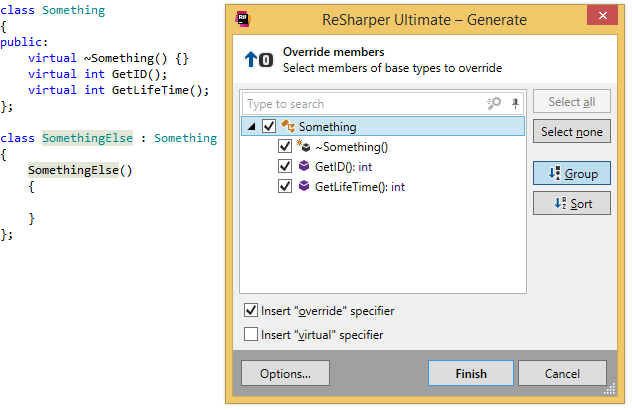Click the Sort button
Viewport: 632px width, 410px height.
(x=572, y=204)
